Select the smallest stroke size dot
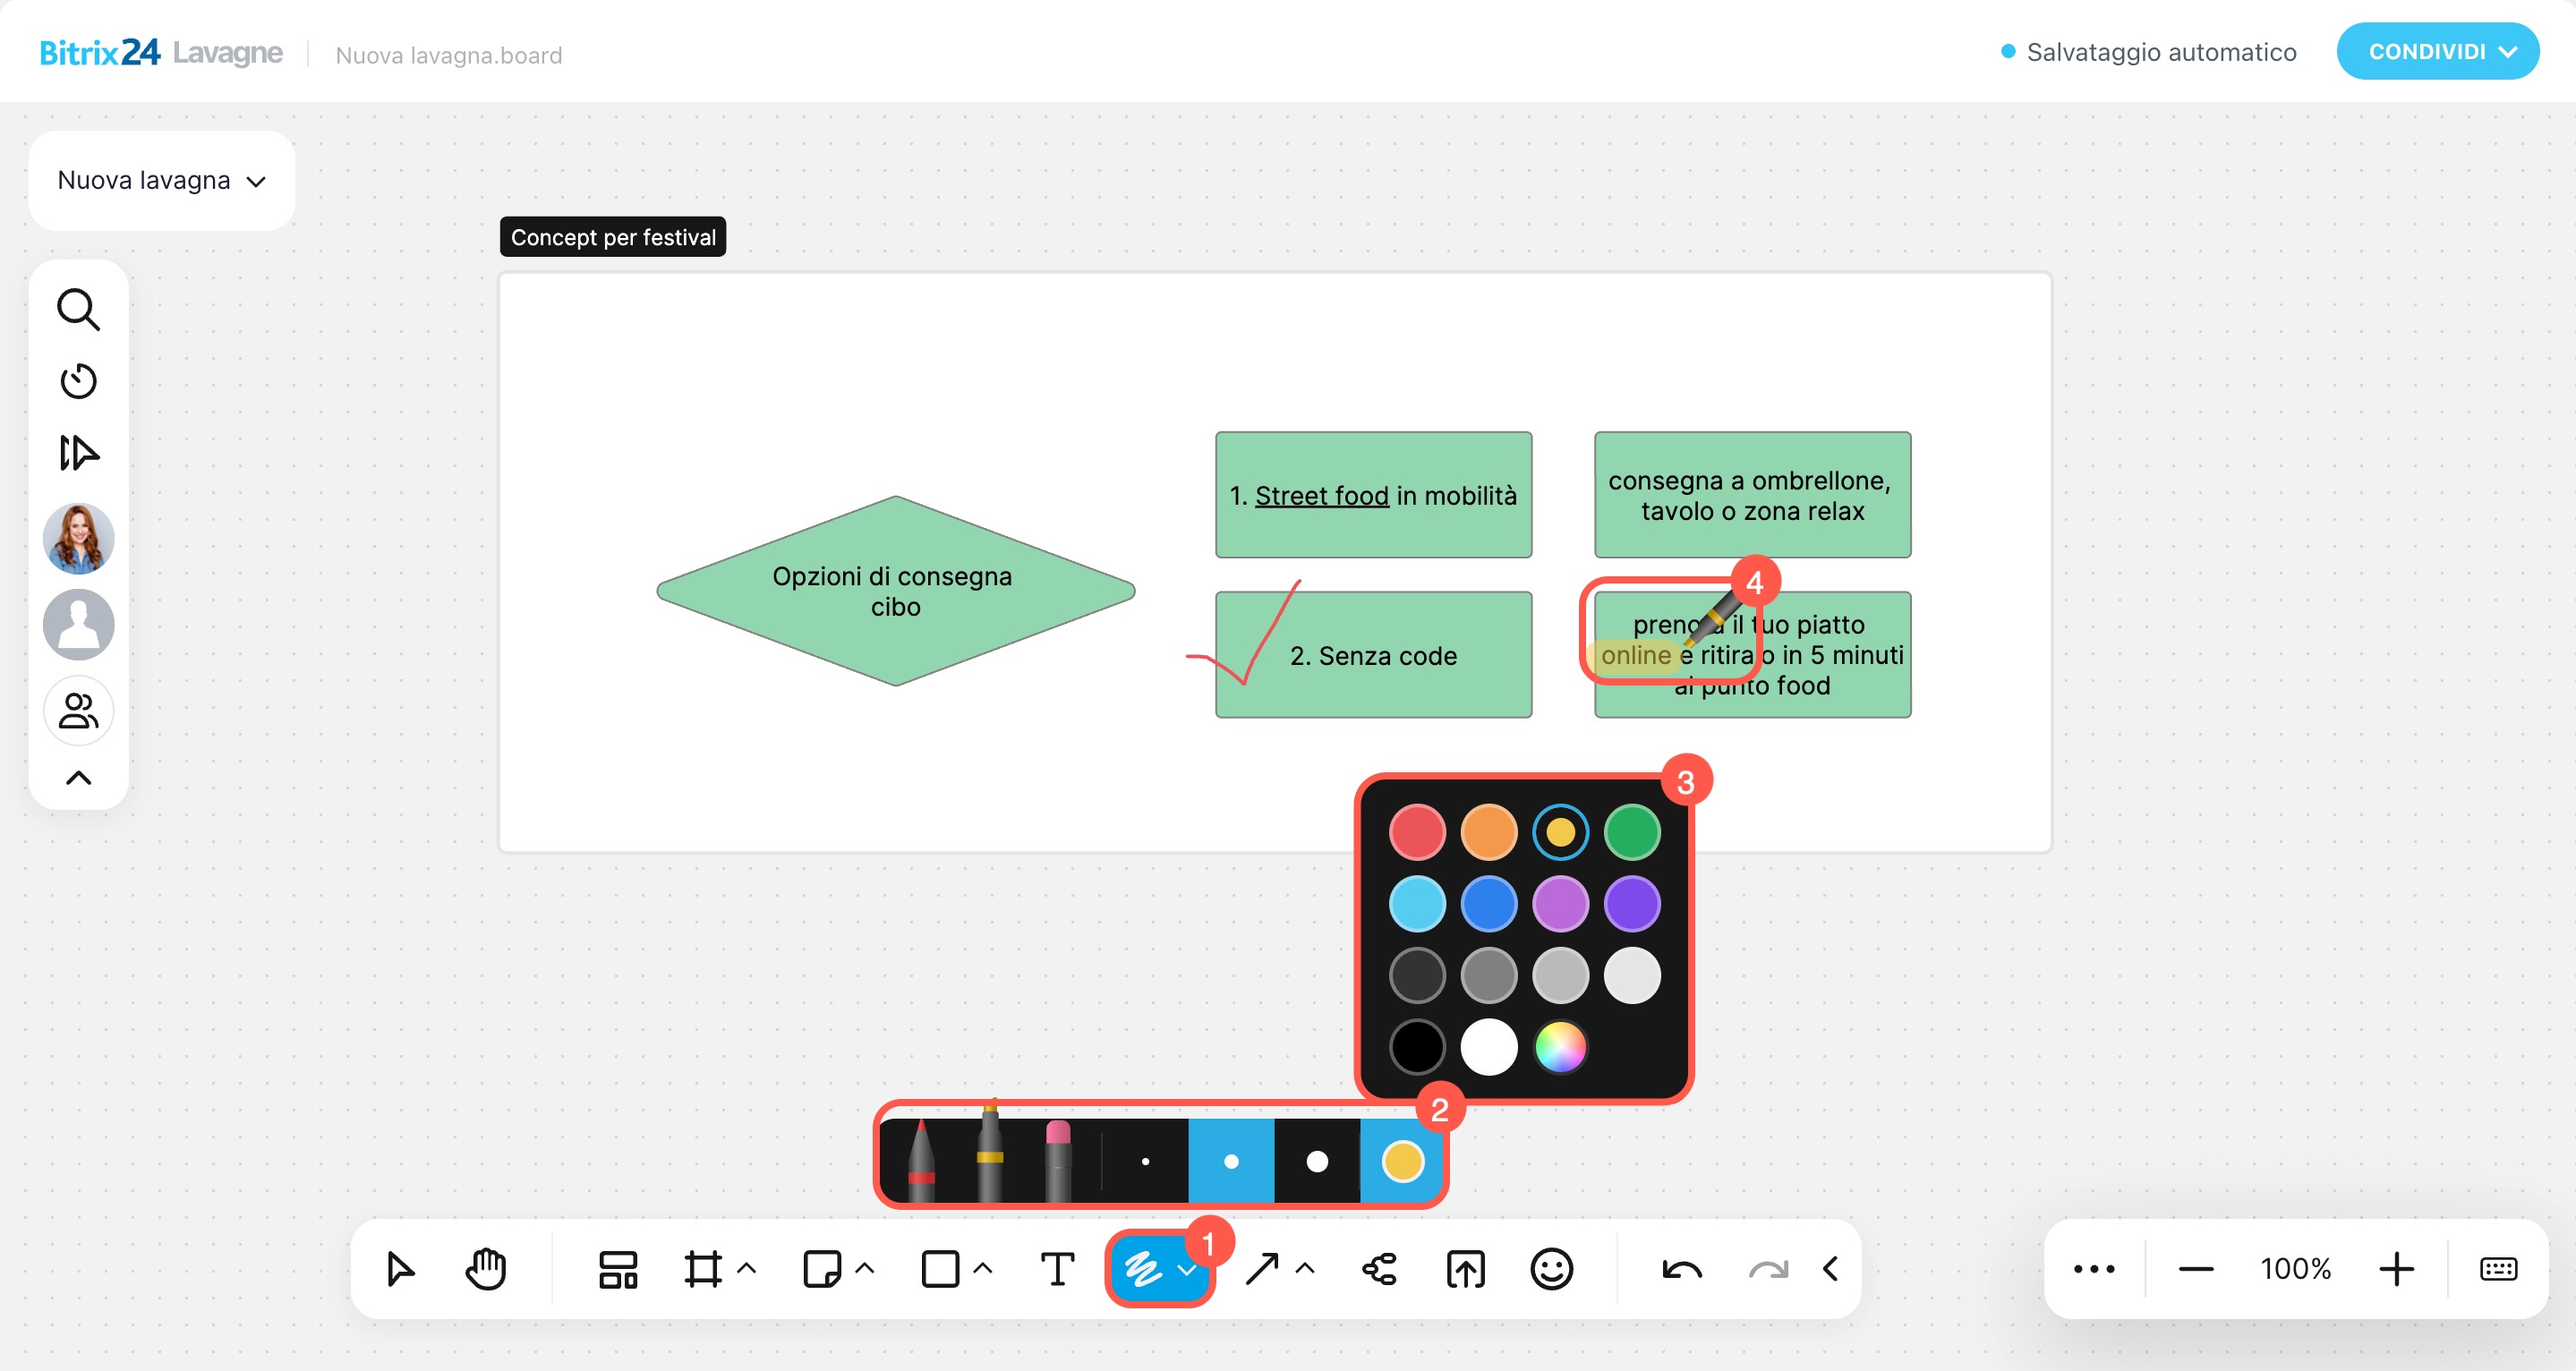Screen dimensions: 2576x1371 point(1145,1161)
